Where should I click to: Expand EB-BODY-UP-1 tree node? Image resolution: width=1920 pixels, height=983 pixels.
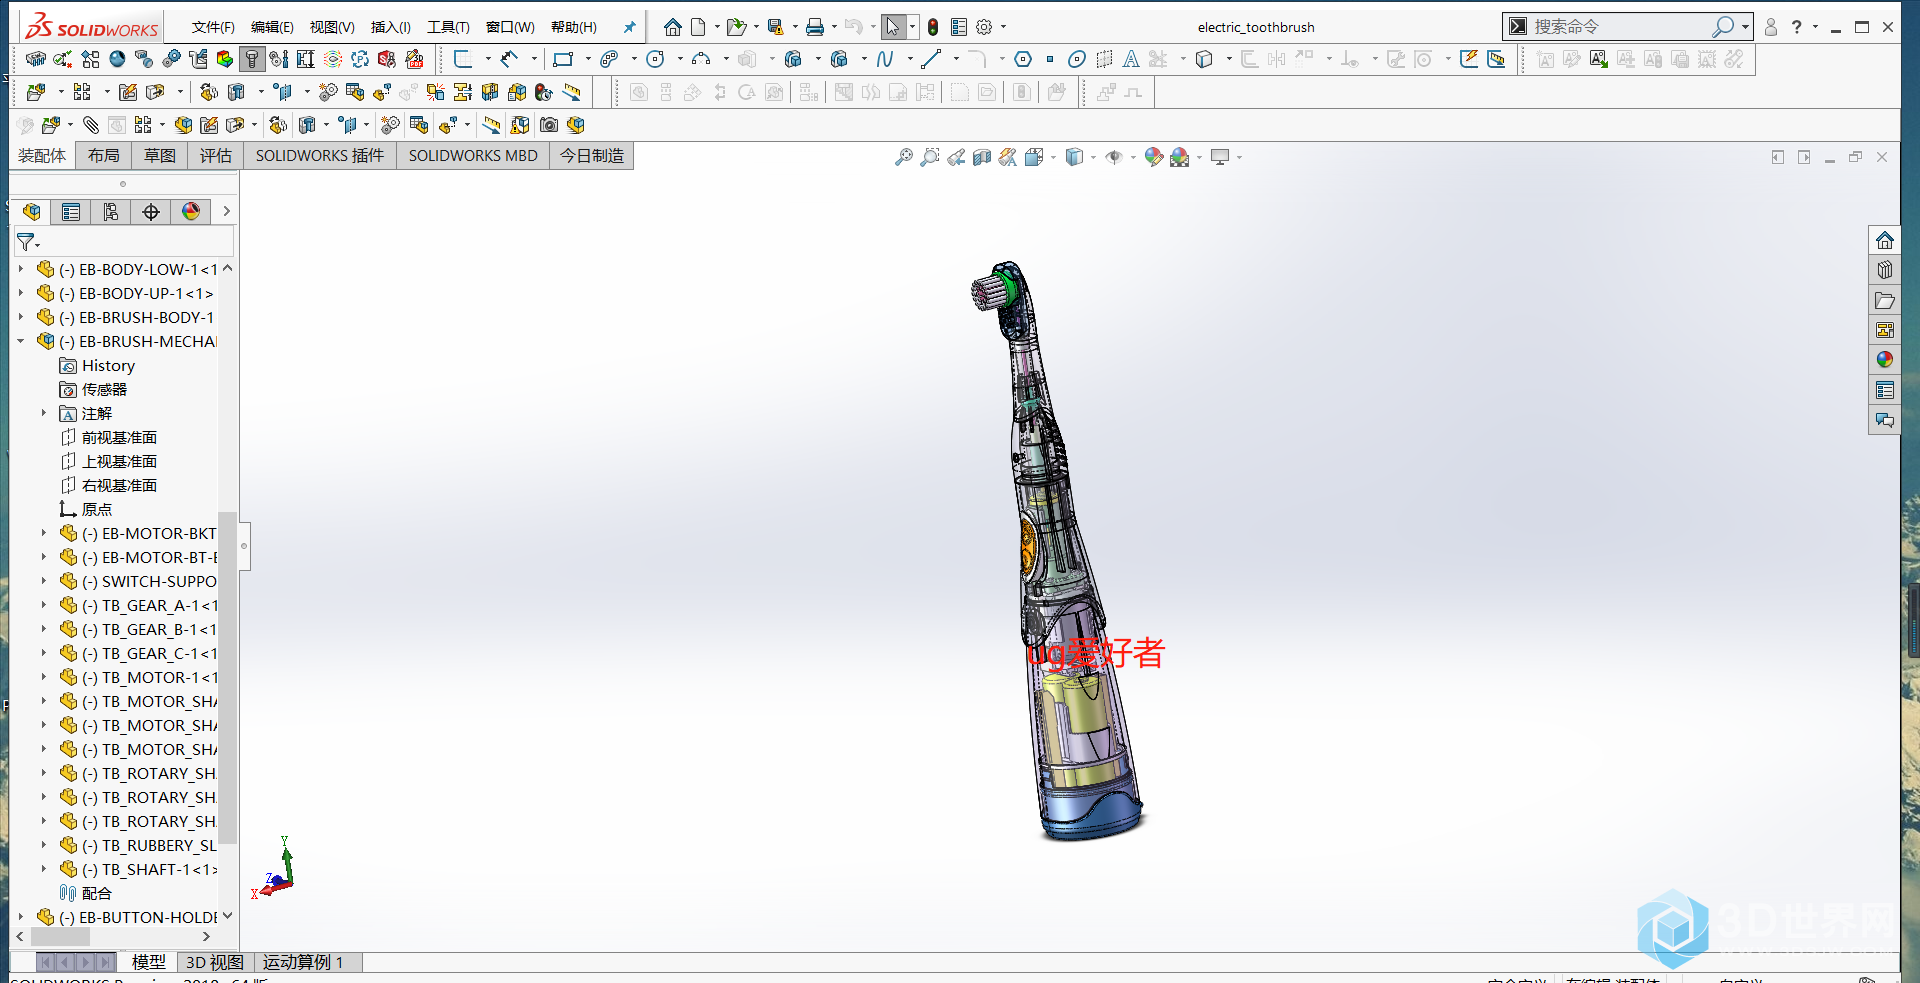click(x=21, y=293)
